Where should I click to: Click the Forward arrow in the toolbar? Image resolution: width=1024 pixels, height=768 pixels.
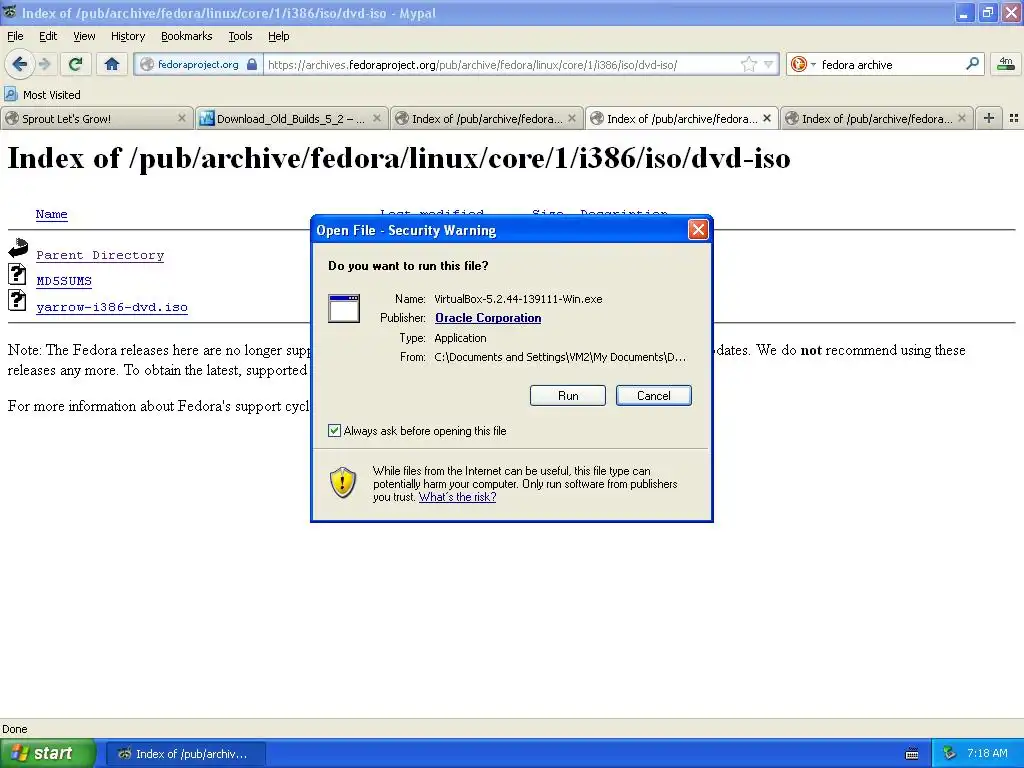click(x=44, y=64)
